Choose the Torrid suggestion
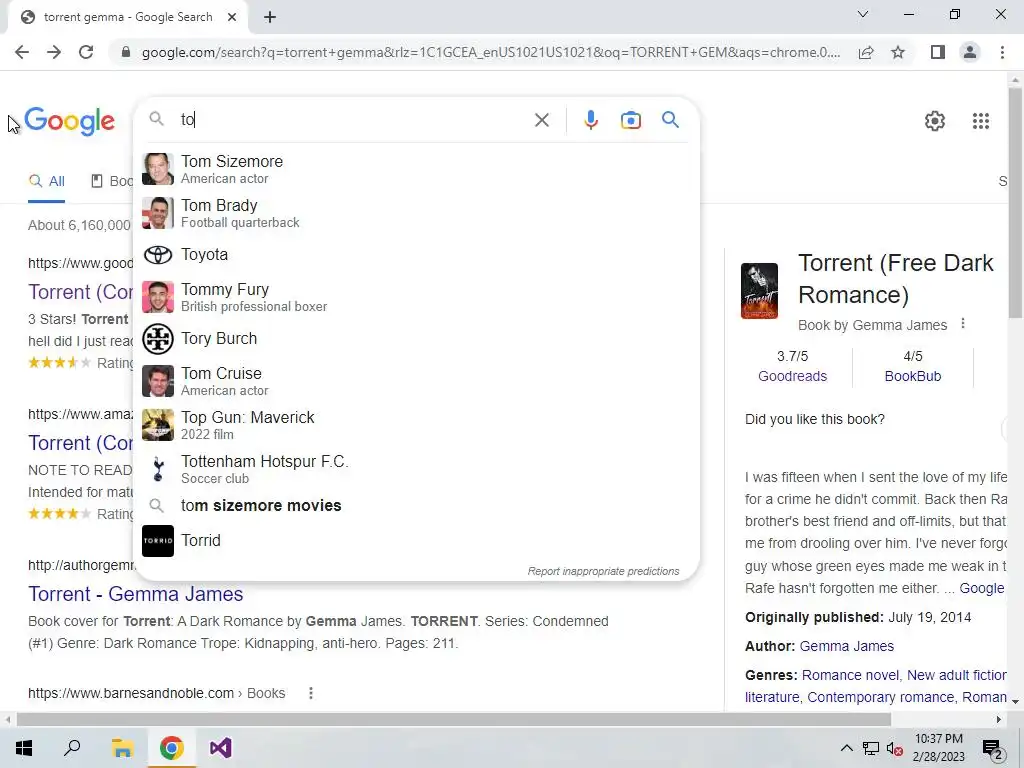This screenshot has height=768, width=1024. 416,541
